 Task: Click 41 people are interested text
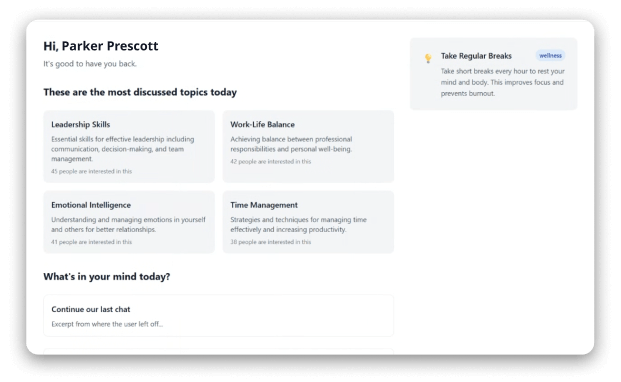91,242
